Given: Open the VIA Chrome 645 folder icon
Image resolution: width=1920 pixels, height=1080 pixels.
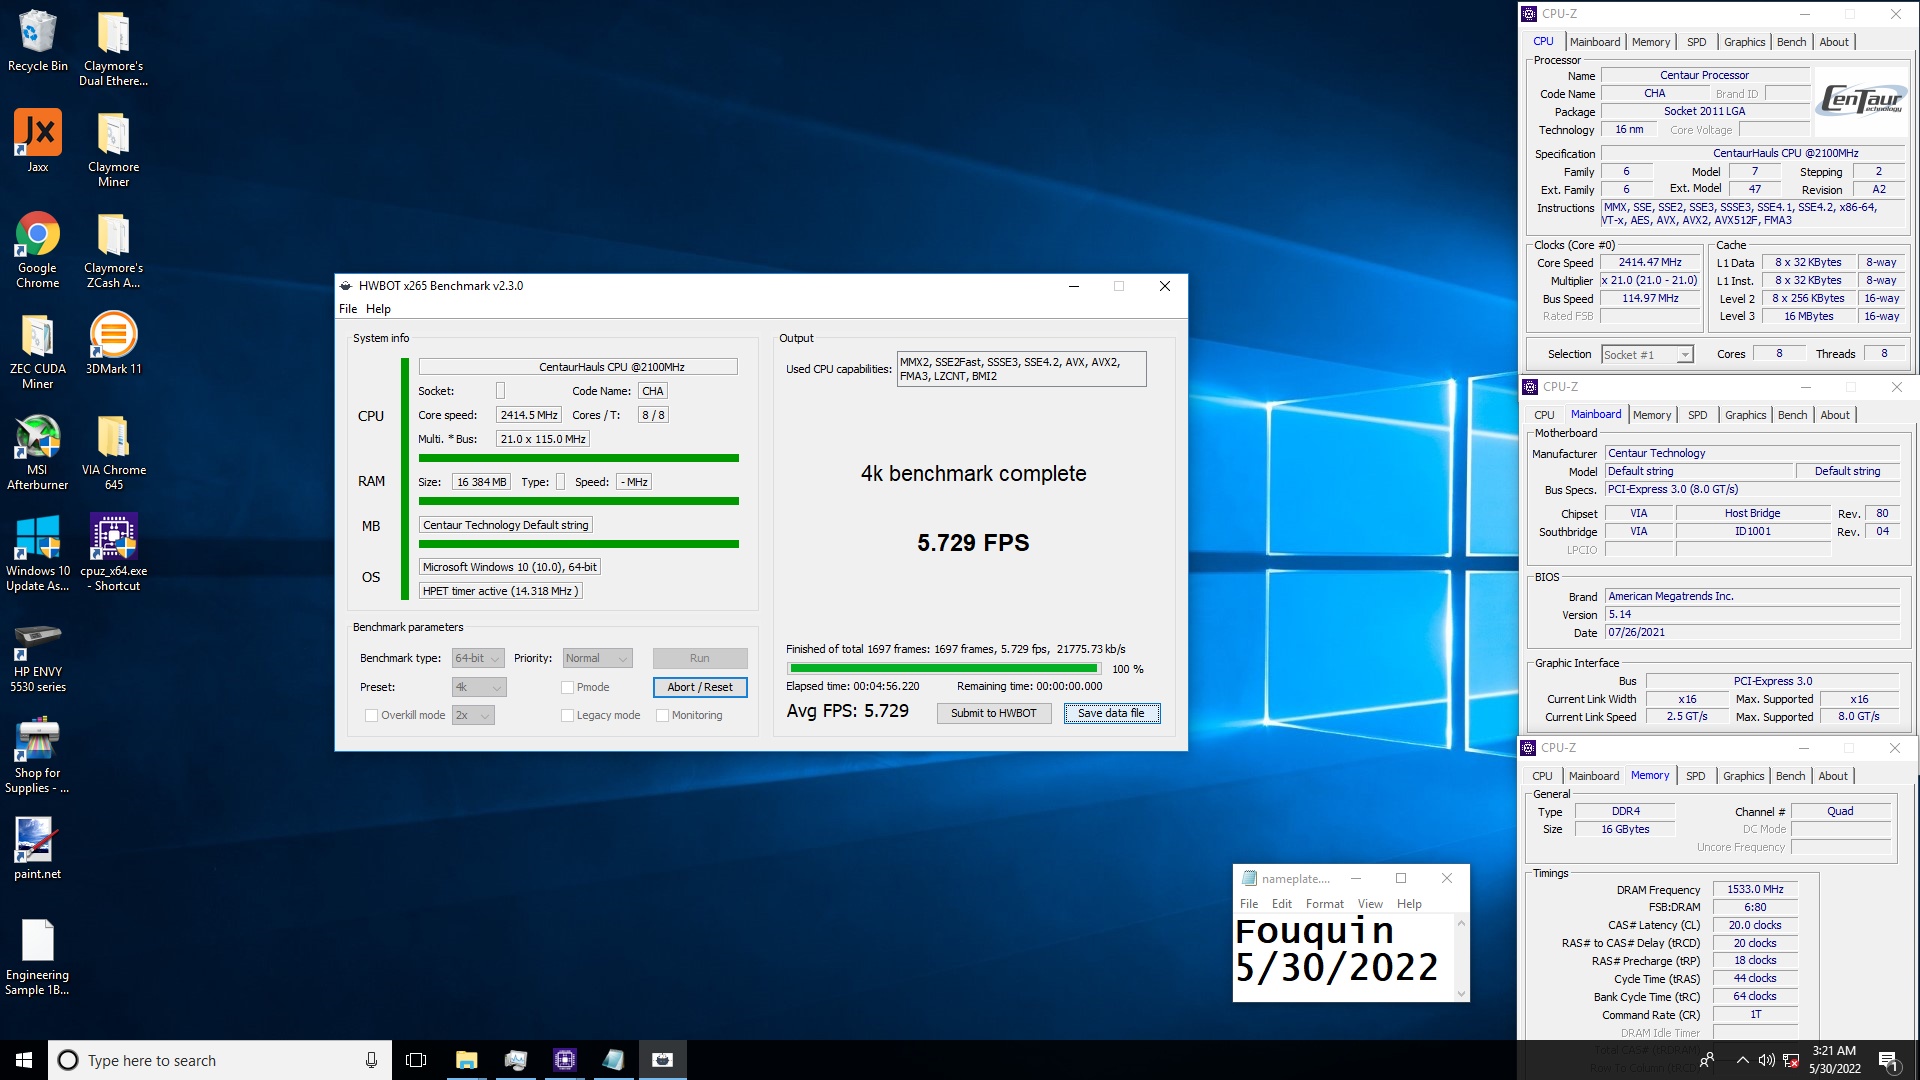Looking at the screenshot, I should 113,452.
